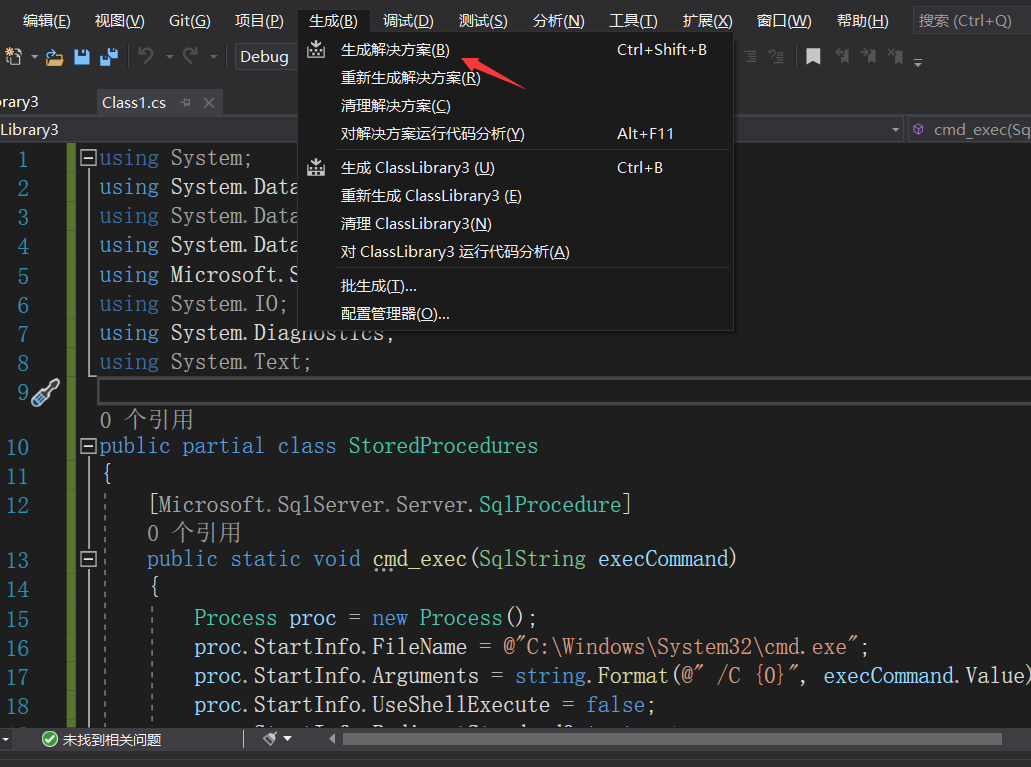Close the Class1.cs tab
The width and height of the screenshot is (1031, 767).
click(209, 103)
